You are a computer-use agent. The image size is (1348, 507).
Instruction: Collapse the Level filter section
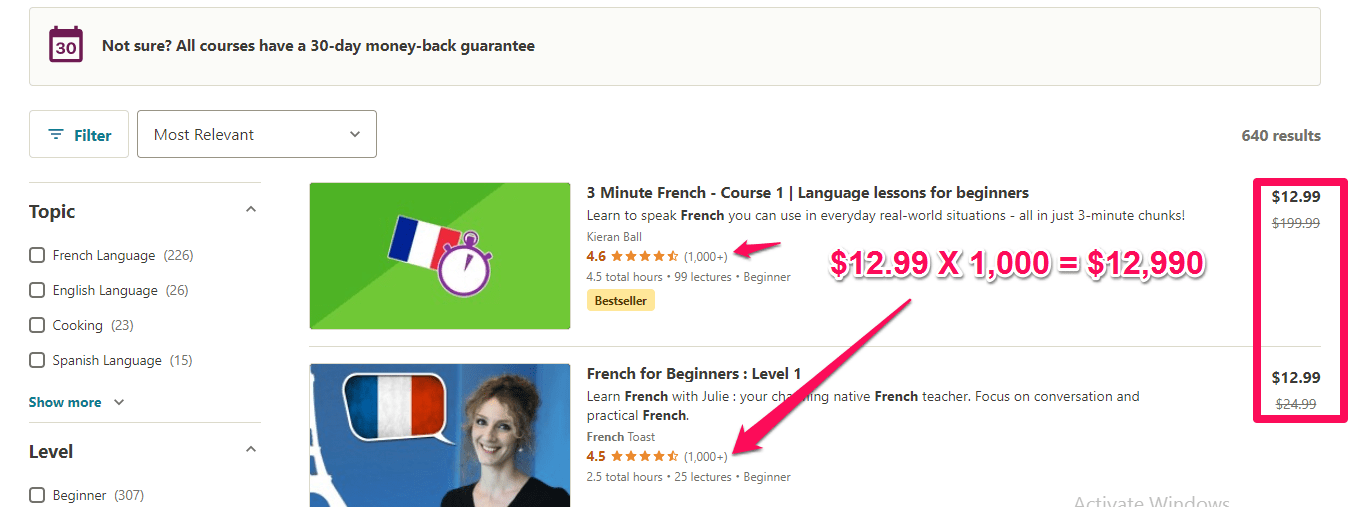pos(251,450)
